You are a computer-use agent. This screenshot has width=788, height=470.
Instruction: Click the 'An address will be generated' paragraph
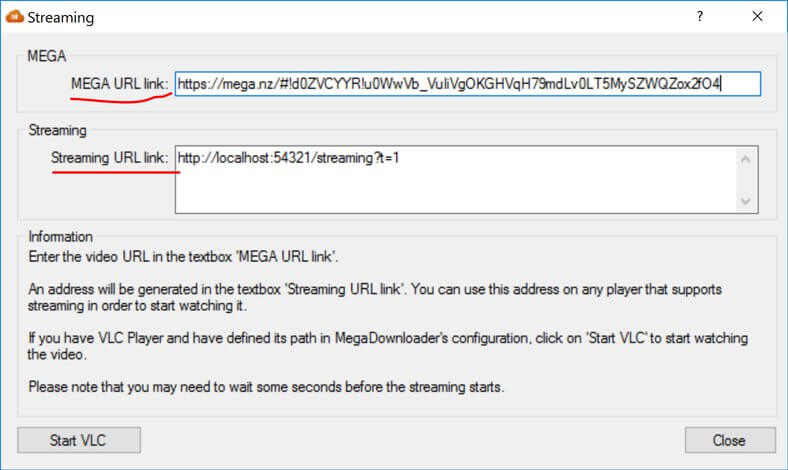(375, 297)
